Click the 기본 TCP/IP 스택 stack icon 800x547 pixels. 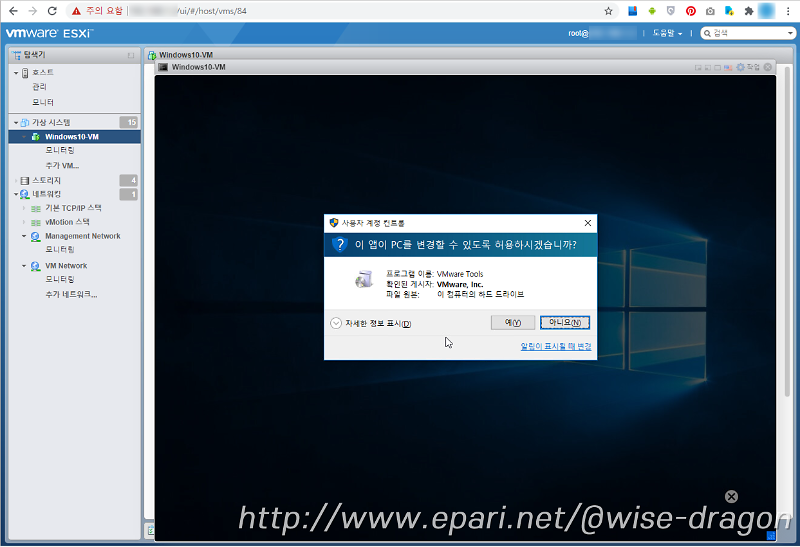[x=36, y=209]
